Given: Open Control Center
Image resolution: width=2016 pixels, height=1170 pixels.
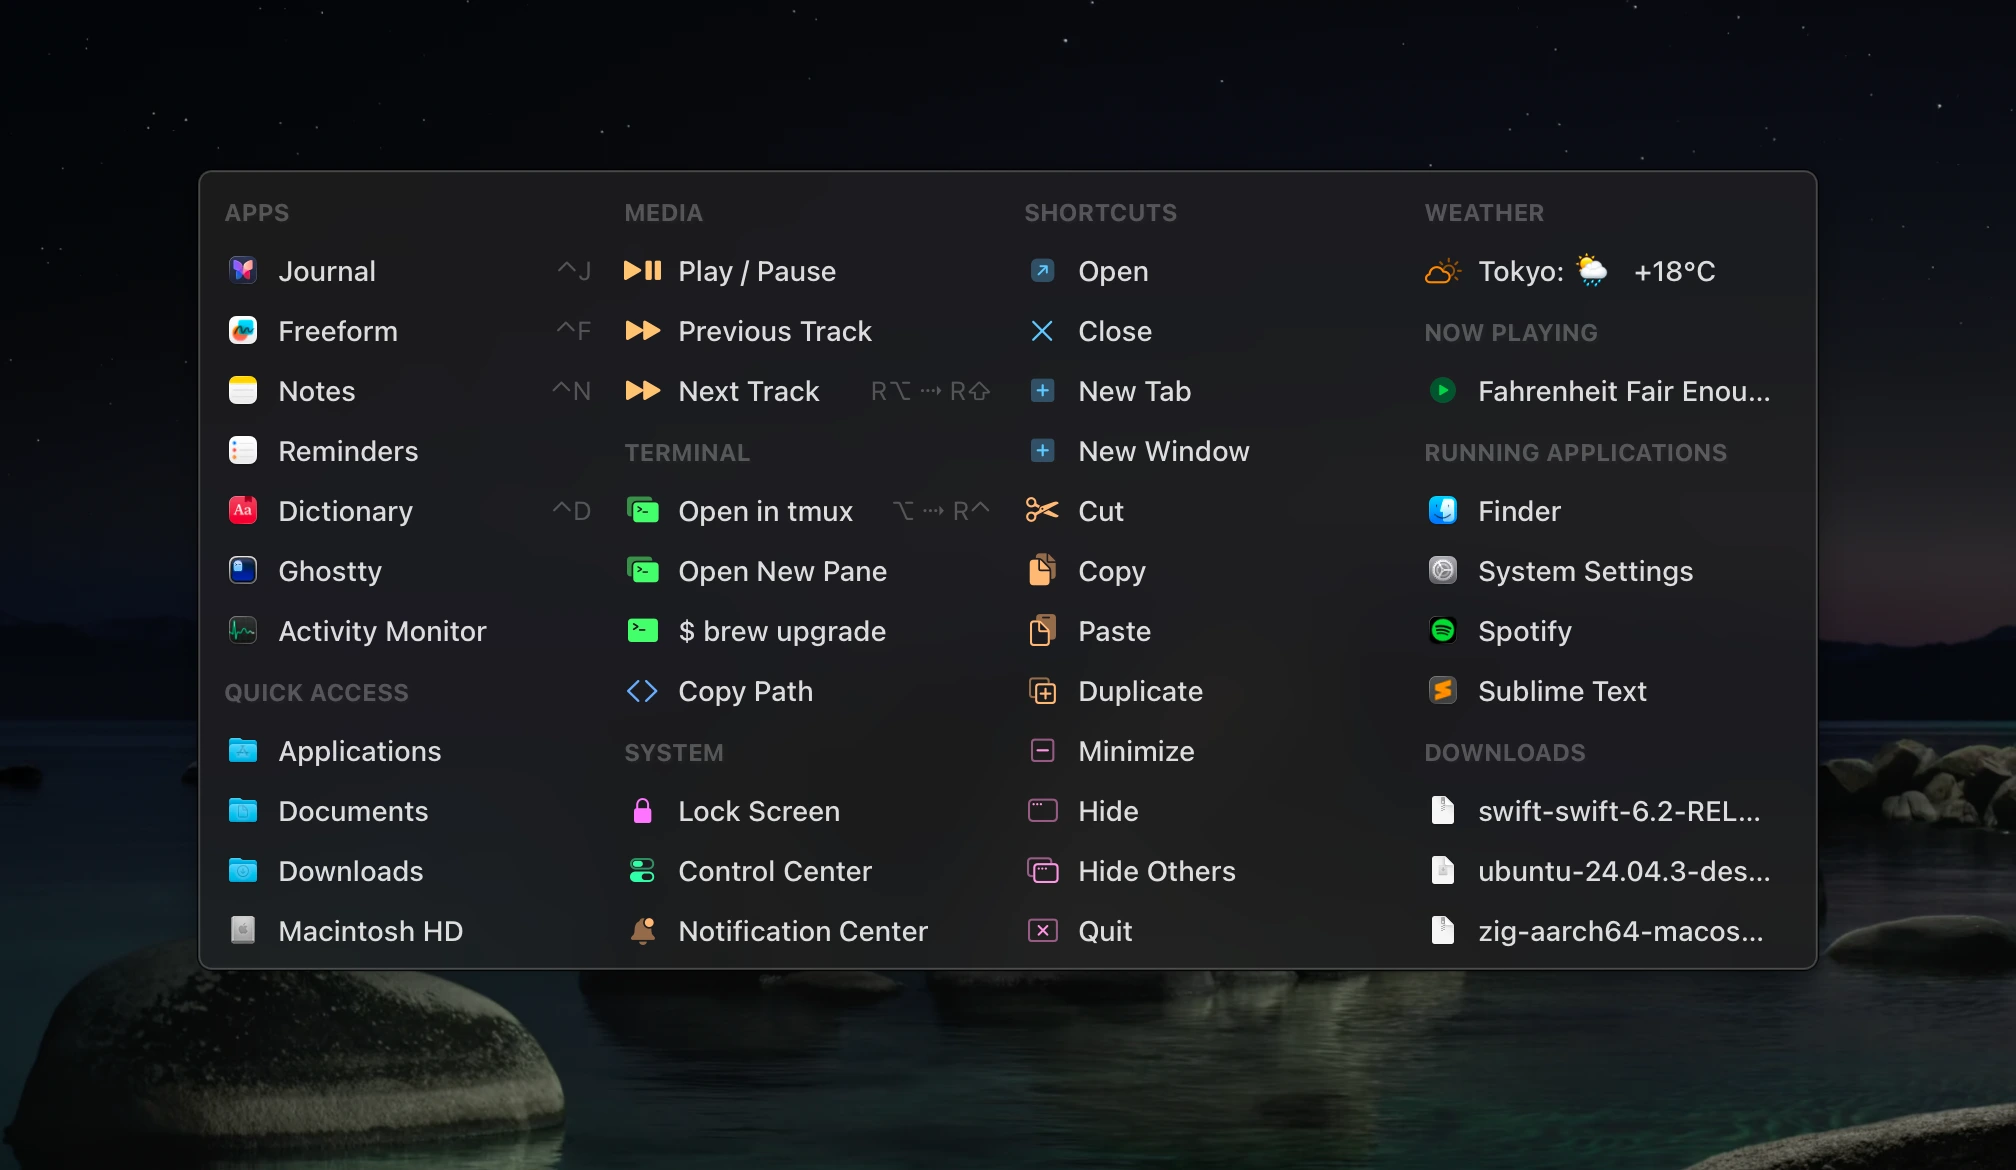Looking at the screenshot, I should (x=775, y=871).
